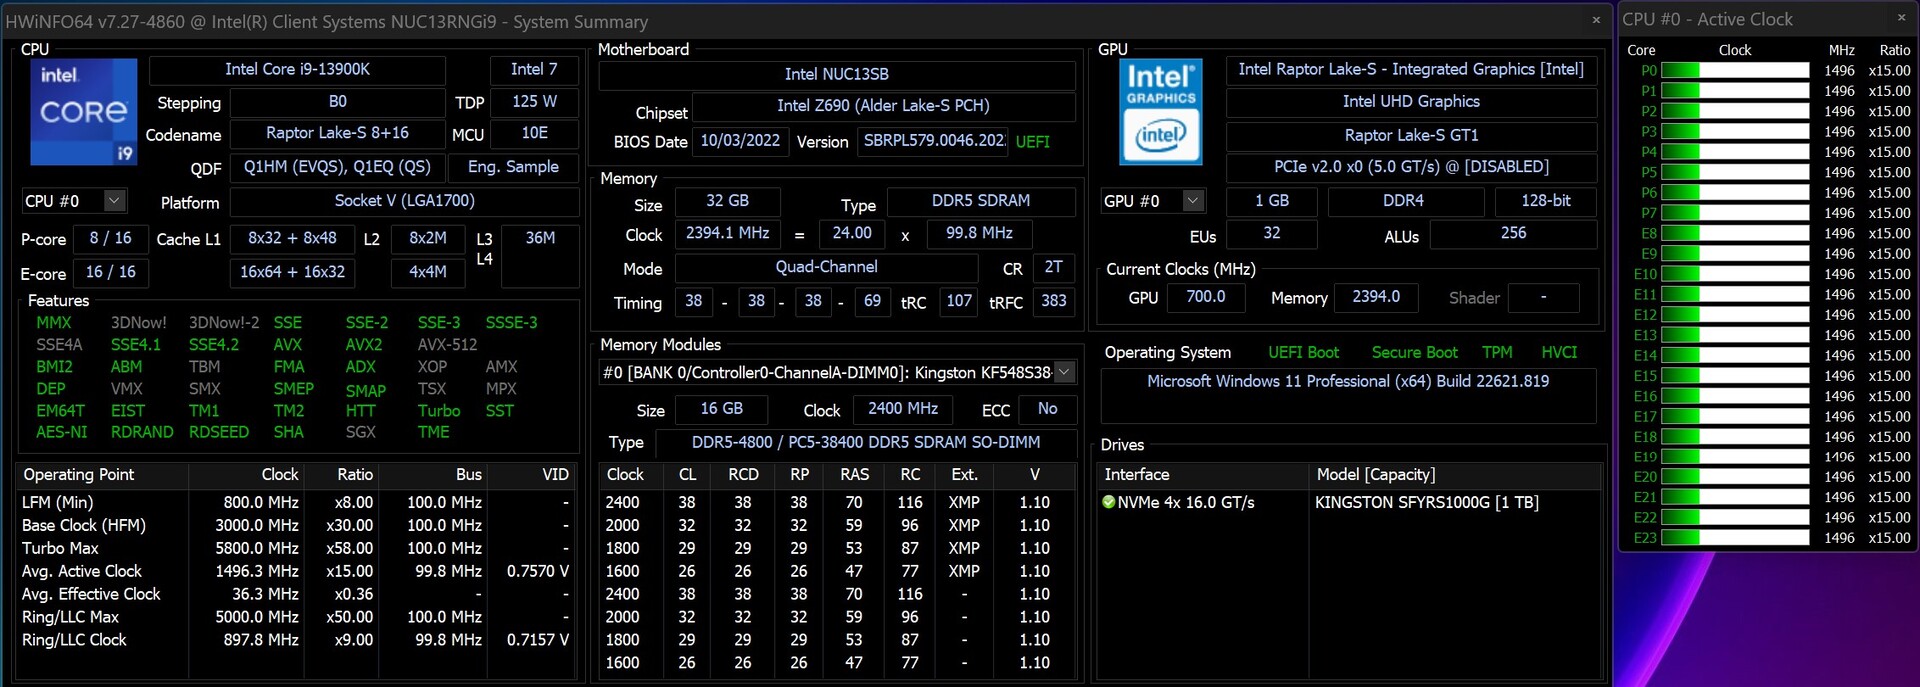The width and height of the screenshot is (1920, 687).
Task: Click the QDF Q1HM (EVQS), Q1EQ (QS) field
Action: [x=338, y=167]
